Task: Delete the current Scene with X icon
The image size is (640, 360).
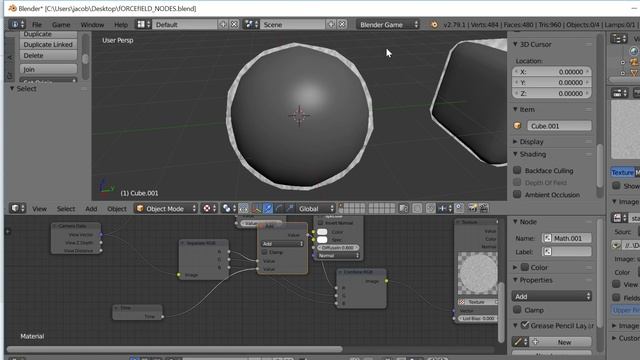Action: point(342,24)
